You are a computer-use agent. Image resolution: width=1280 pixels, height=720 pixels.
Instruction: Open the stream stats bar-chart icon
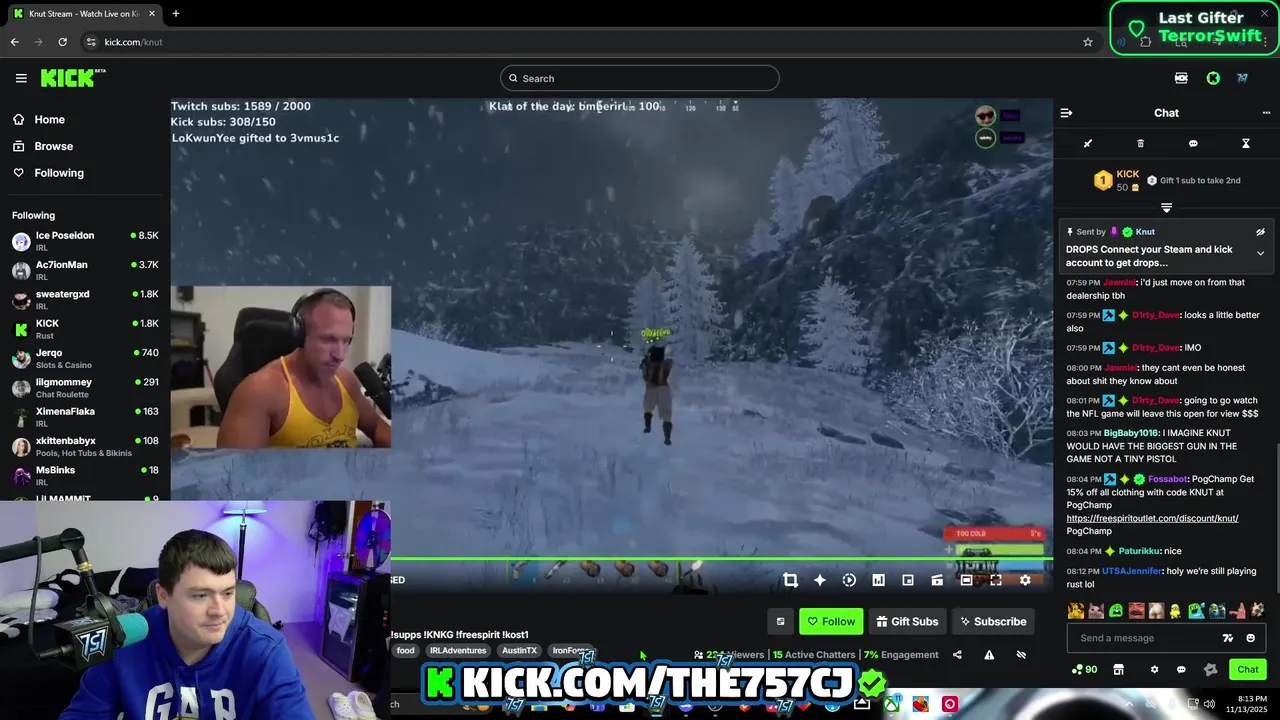(x=878, y=580)
